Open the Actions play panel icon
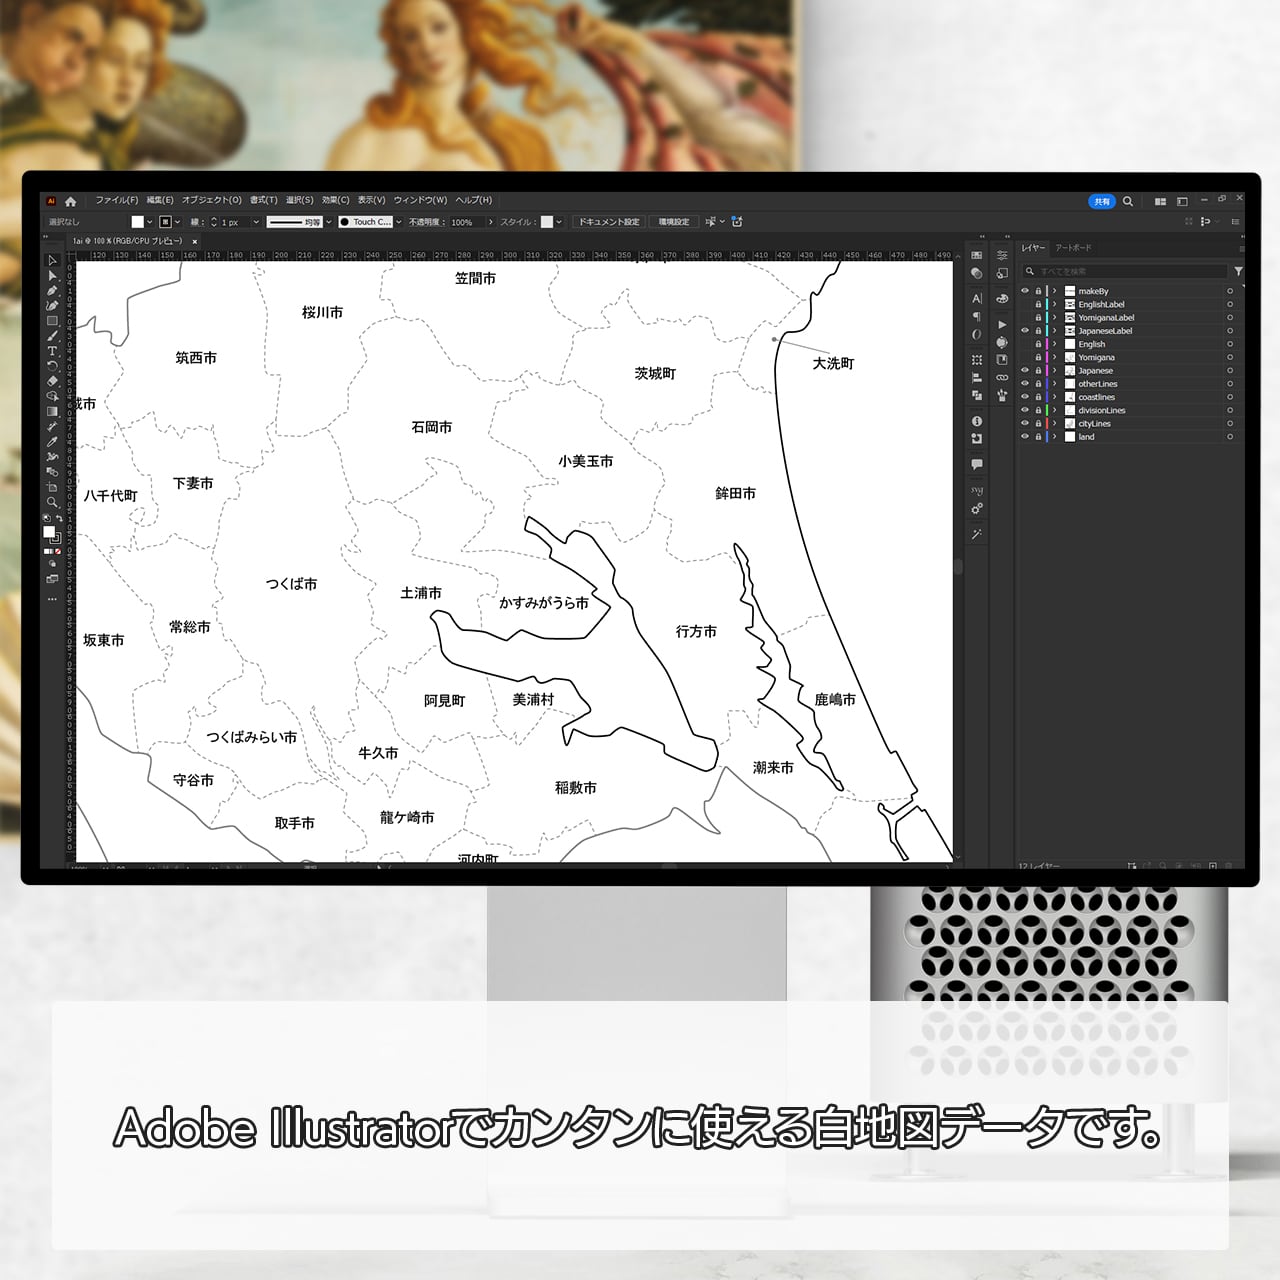 (x=1002, y=325)
